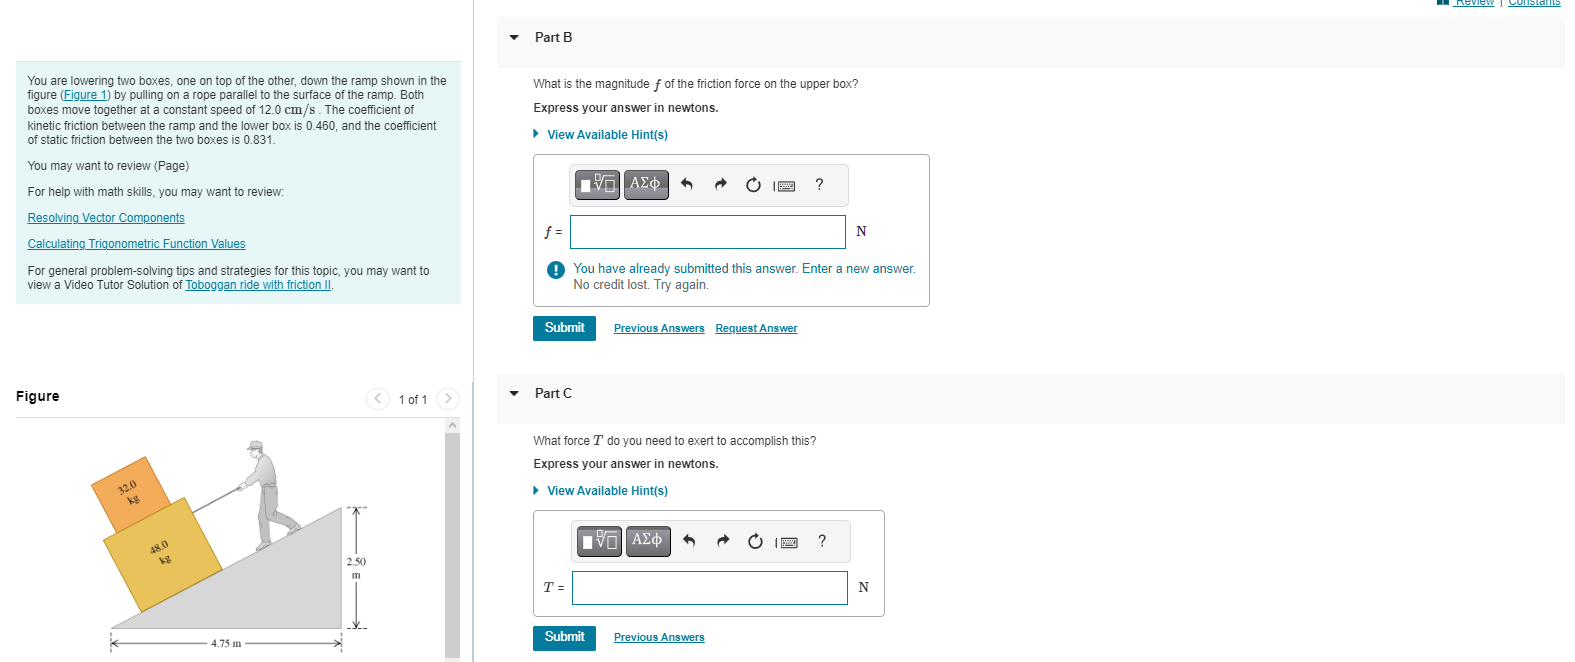Select the Greek symbols ΑΣφ icon in Part B
This screenshot has height=662, width=1575.
pos(646,185)
